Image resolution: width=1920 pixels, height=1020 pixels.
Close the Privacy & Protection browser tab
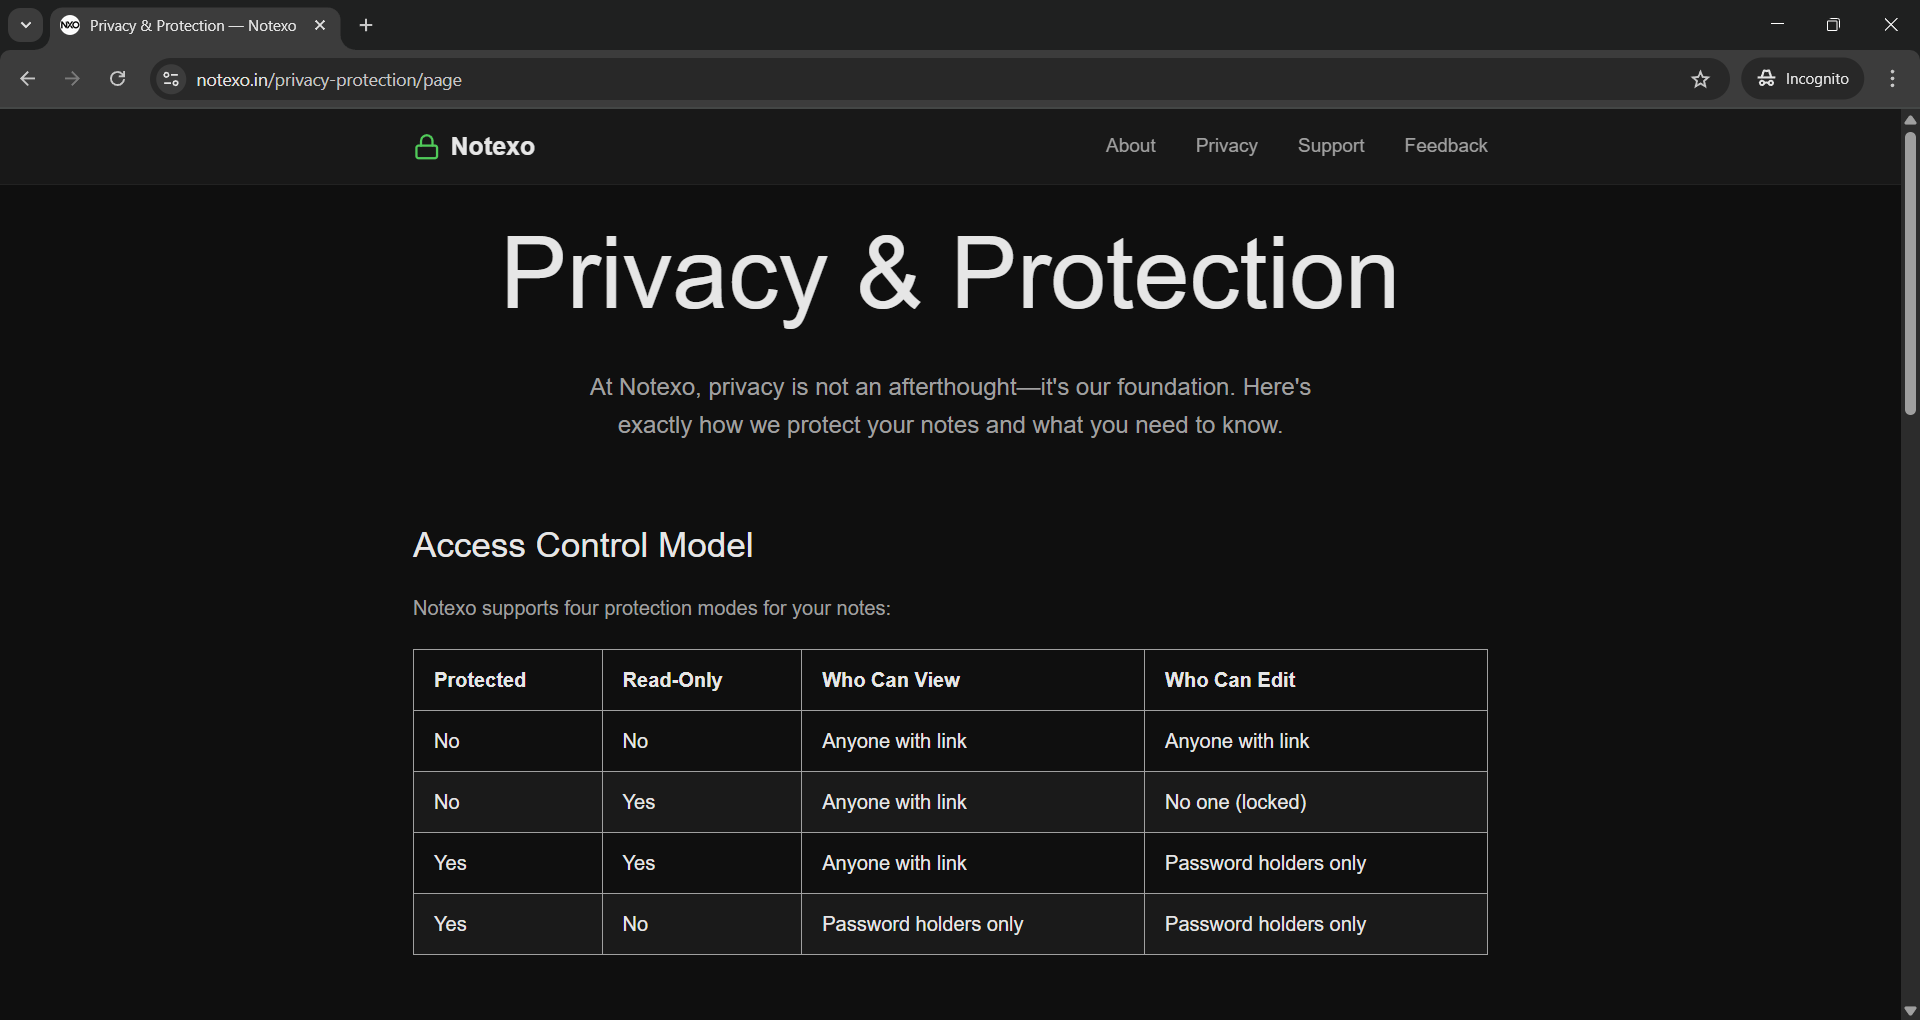[320, 25]
